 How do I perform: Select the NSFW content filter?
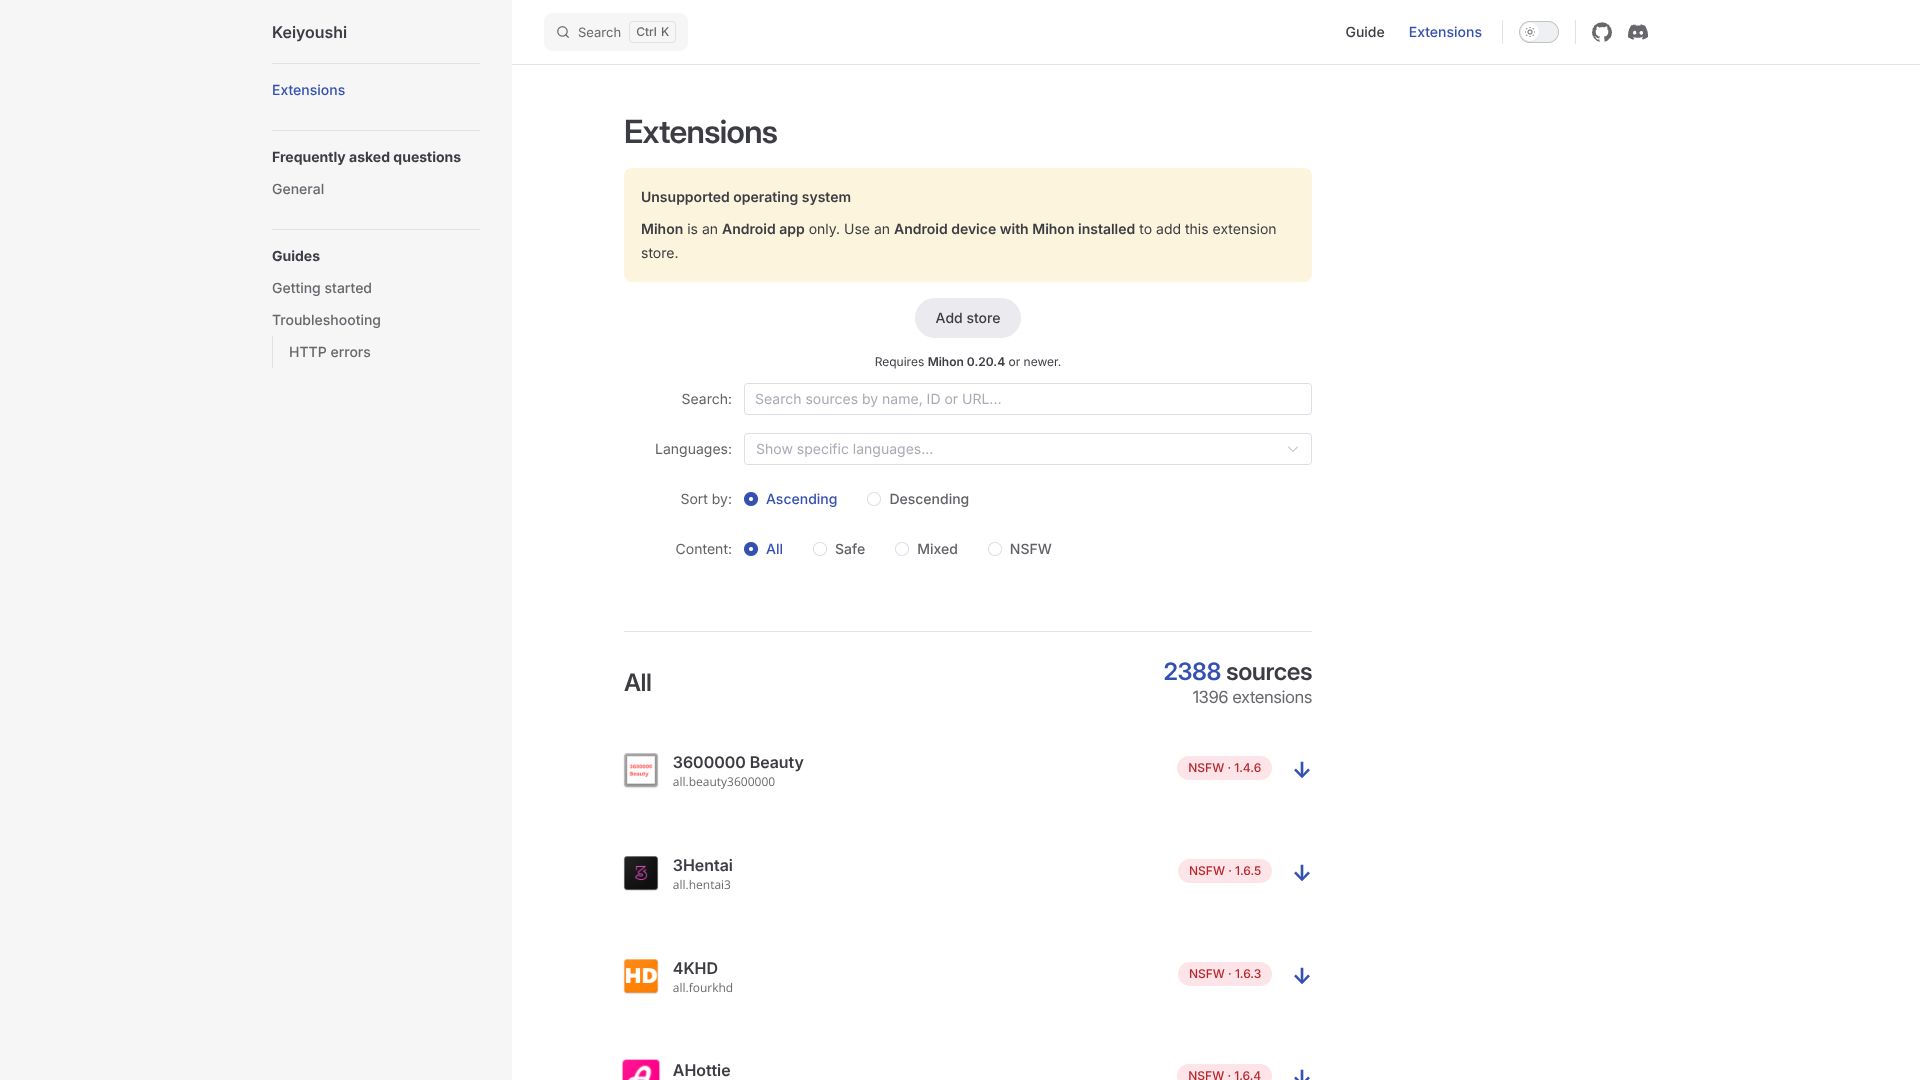point(1020,549)
